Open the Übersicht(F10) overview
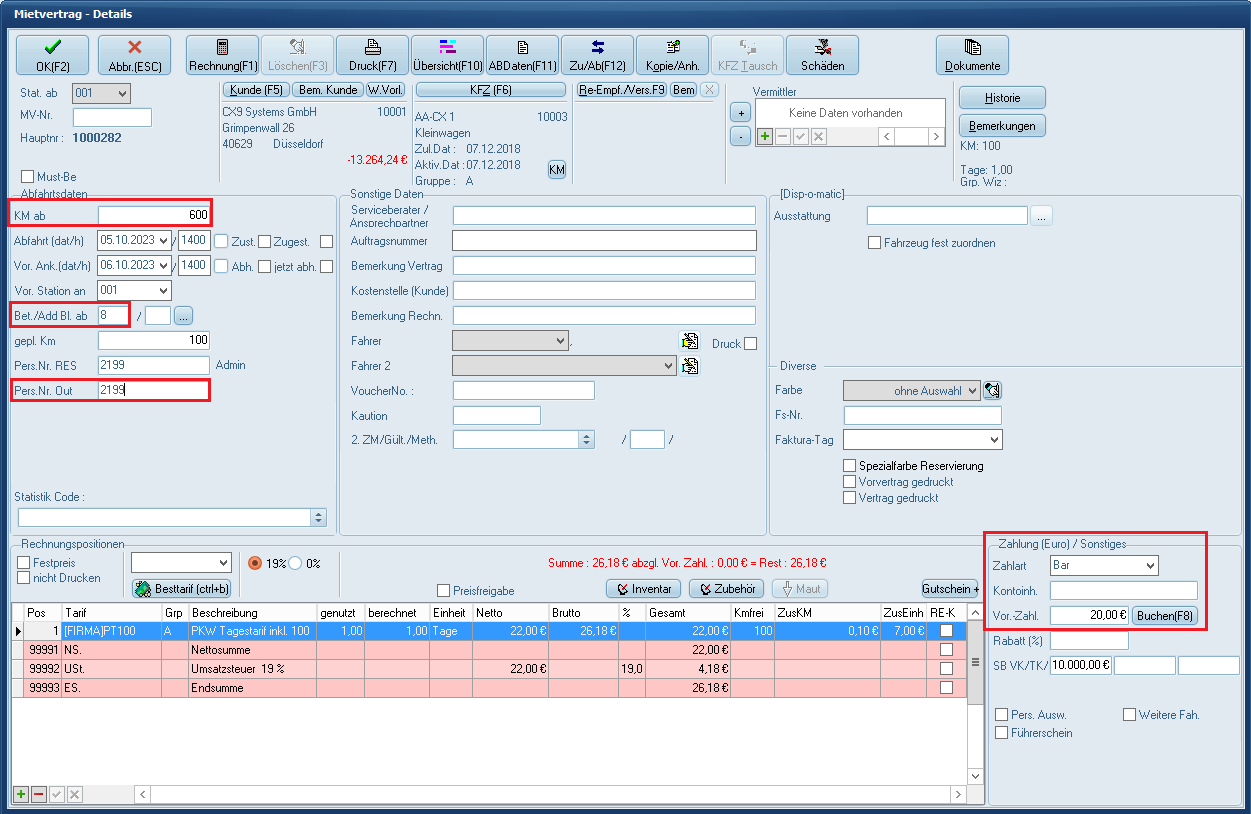1251x814 pixels. coord(447,55)
